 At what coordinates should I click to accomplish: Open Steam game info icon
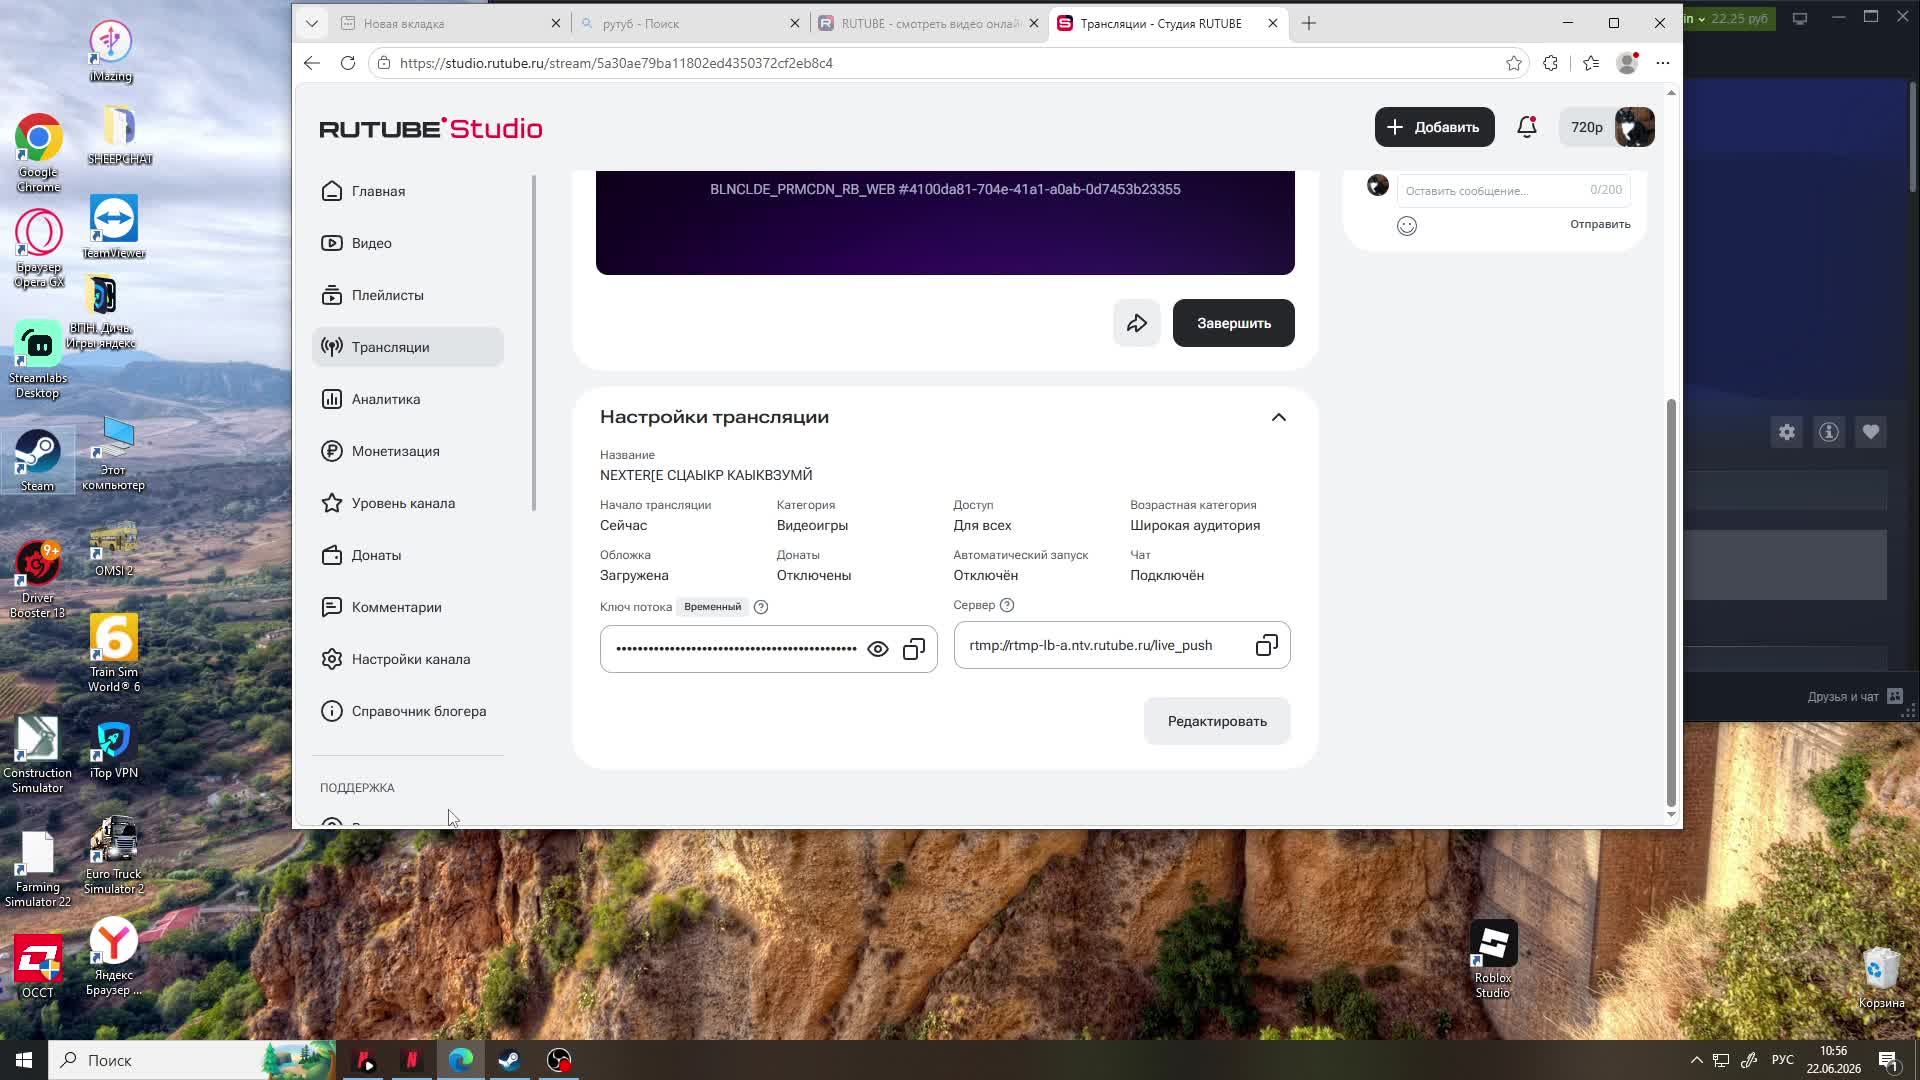click(x=1829, y=432)
